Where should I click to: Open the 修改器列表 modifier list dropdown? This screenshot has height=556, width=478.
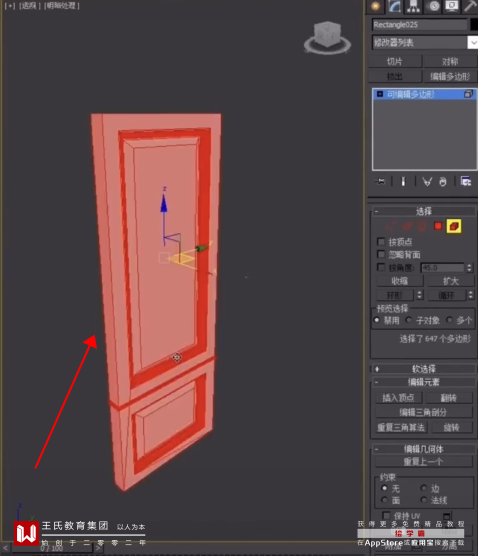coord(425,43)
